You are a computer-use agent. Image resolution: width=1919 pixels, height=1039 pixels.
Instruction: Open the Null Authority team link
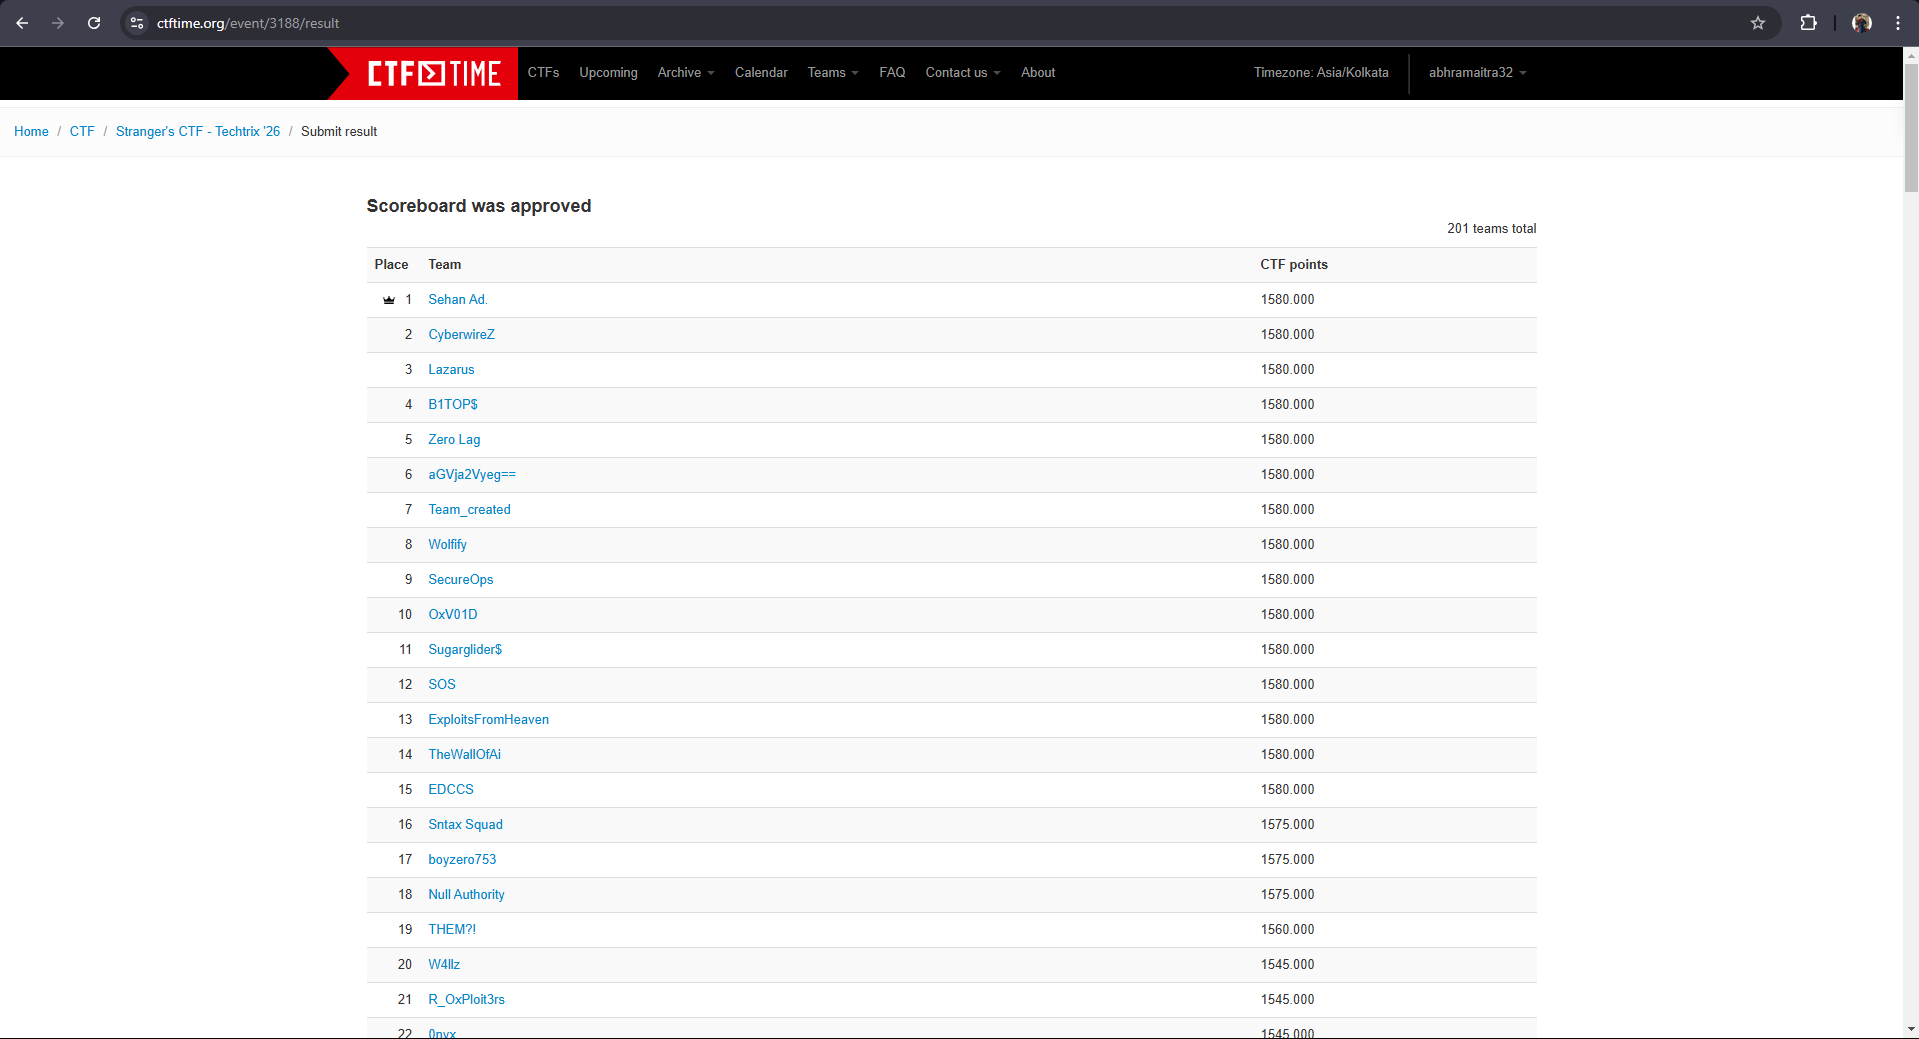coord(465,894)
